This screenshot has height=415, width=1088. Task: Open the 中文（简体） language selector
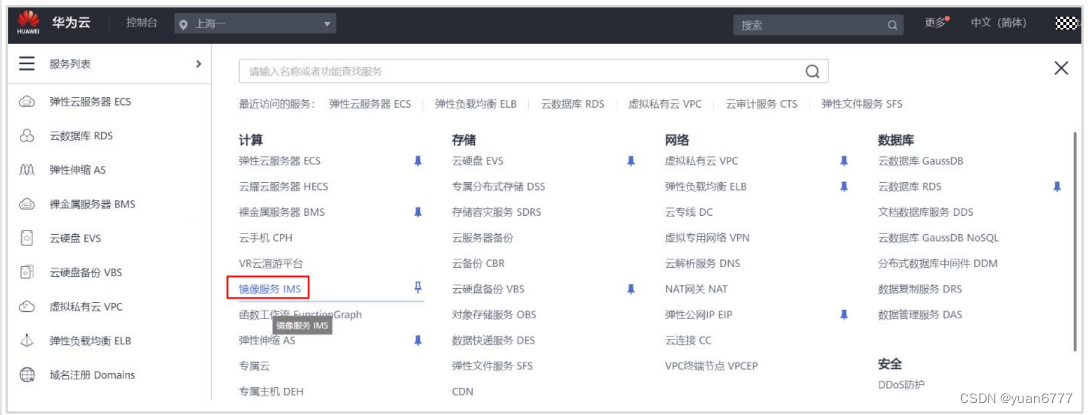point(998,23)
